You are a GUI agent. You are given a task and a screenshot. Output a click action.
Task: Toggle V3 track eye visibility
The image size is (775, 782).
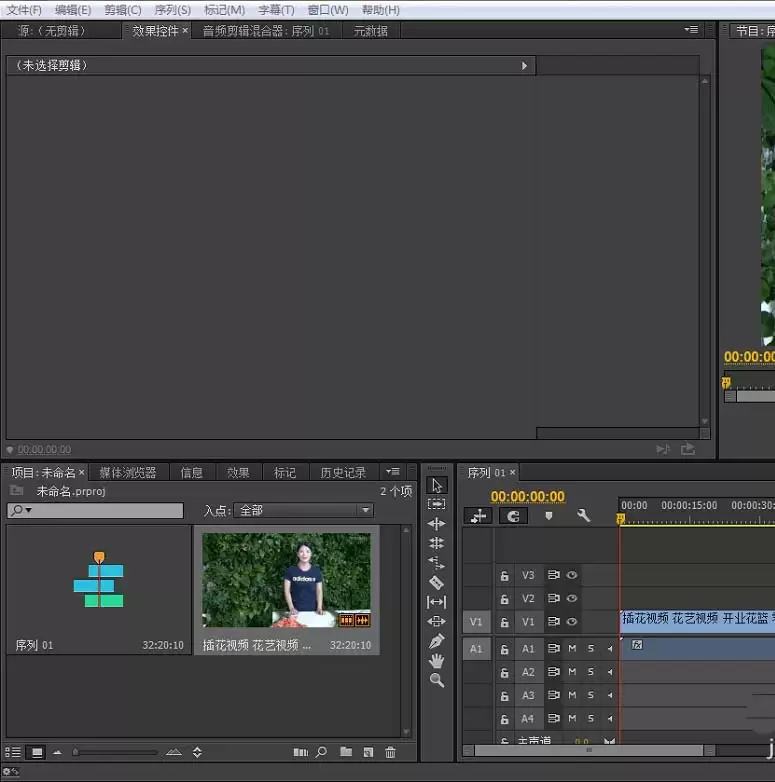pos(572,576)
